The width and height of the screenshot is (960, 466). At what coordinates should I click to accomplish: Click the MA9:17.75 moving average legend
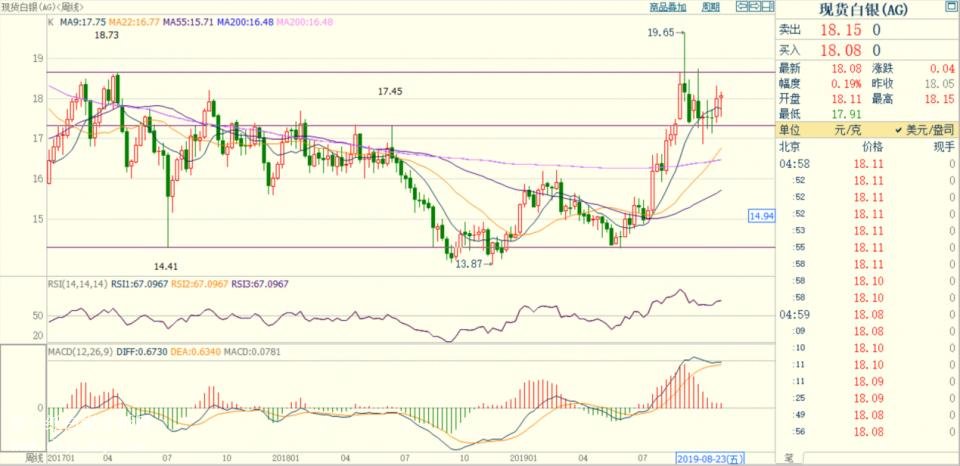pos(85,19)
